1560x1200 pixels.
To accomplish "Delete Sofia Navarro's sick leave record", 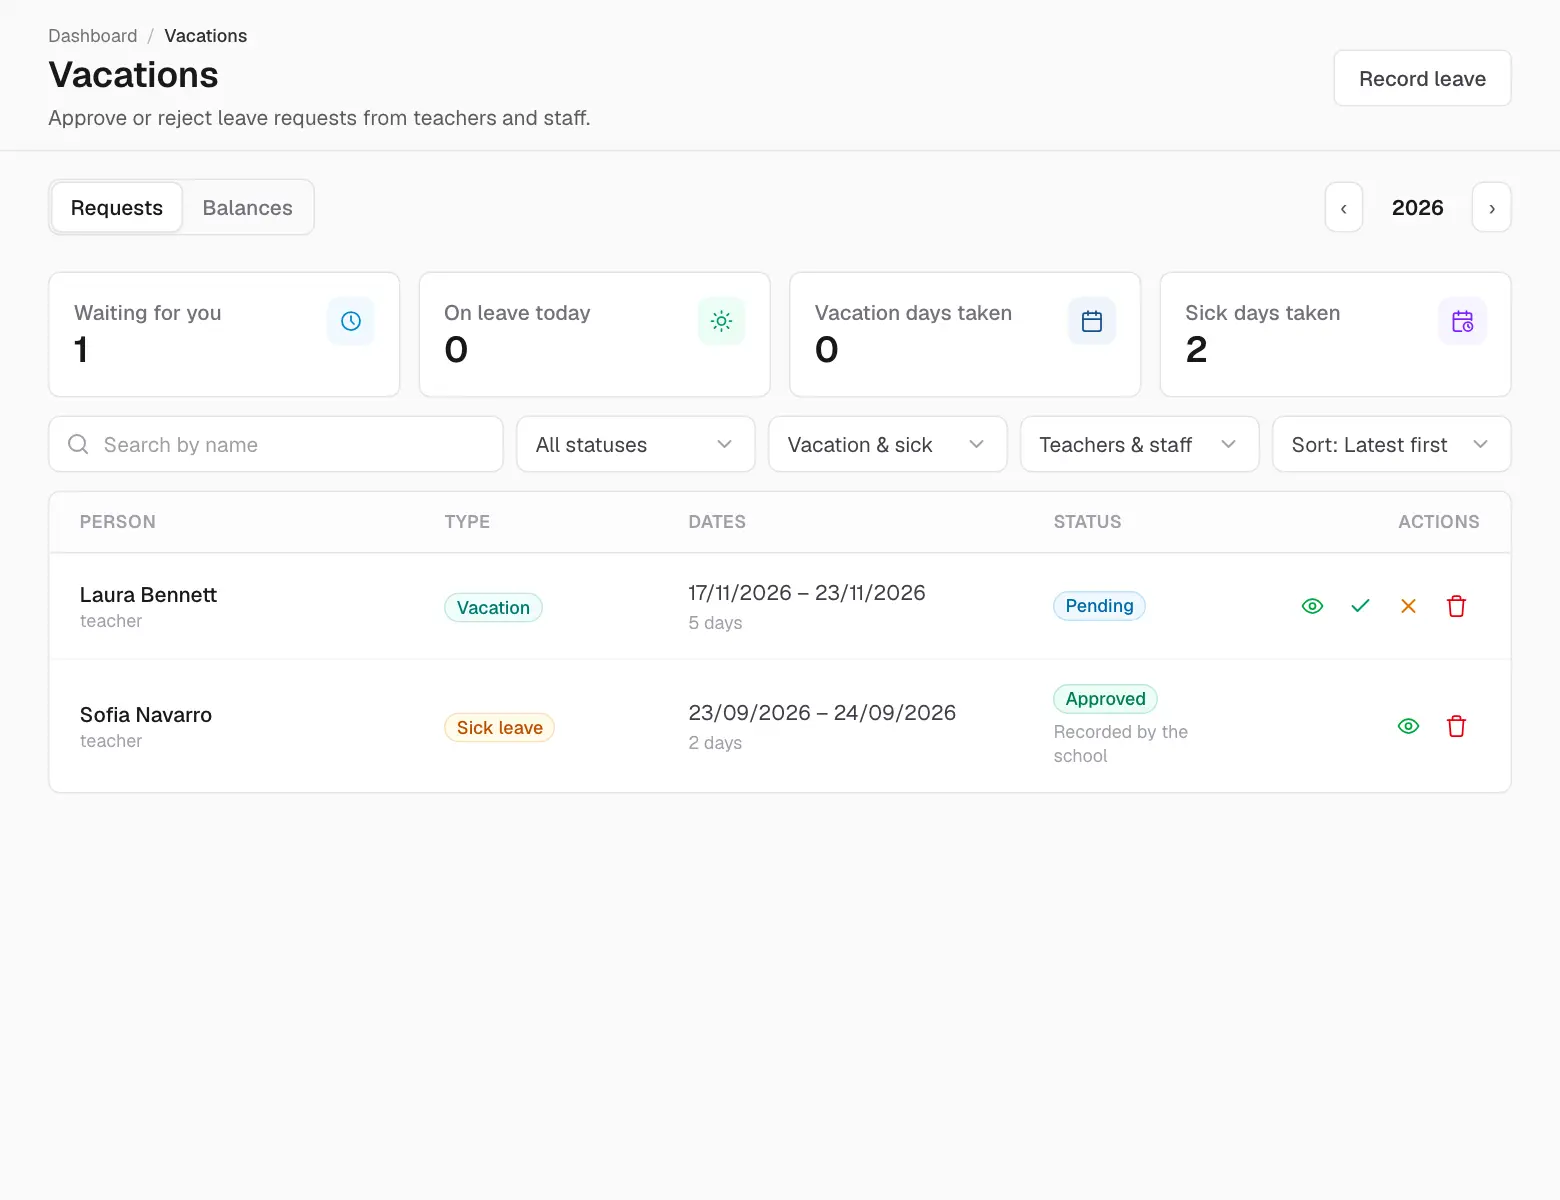I will tap(1456, 726).
